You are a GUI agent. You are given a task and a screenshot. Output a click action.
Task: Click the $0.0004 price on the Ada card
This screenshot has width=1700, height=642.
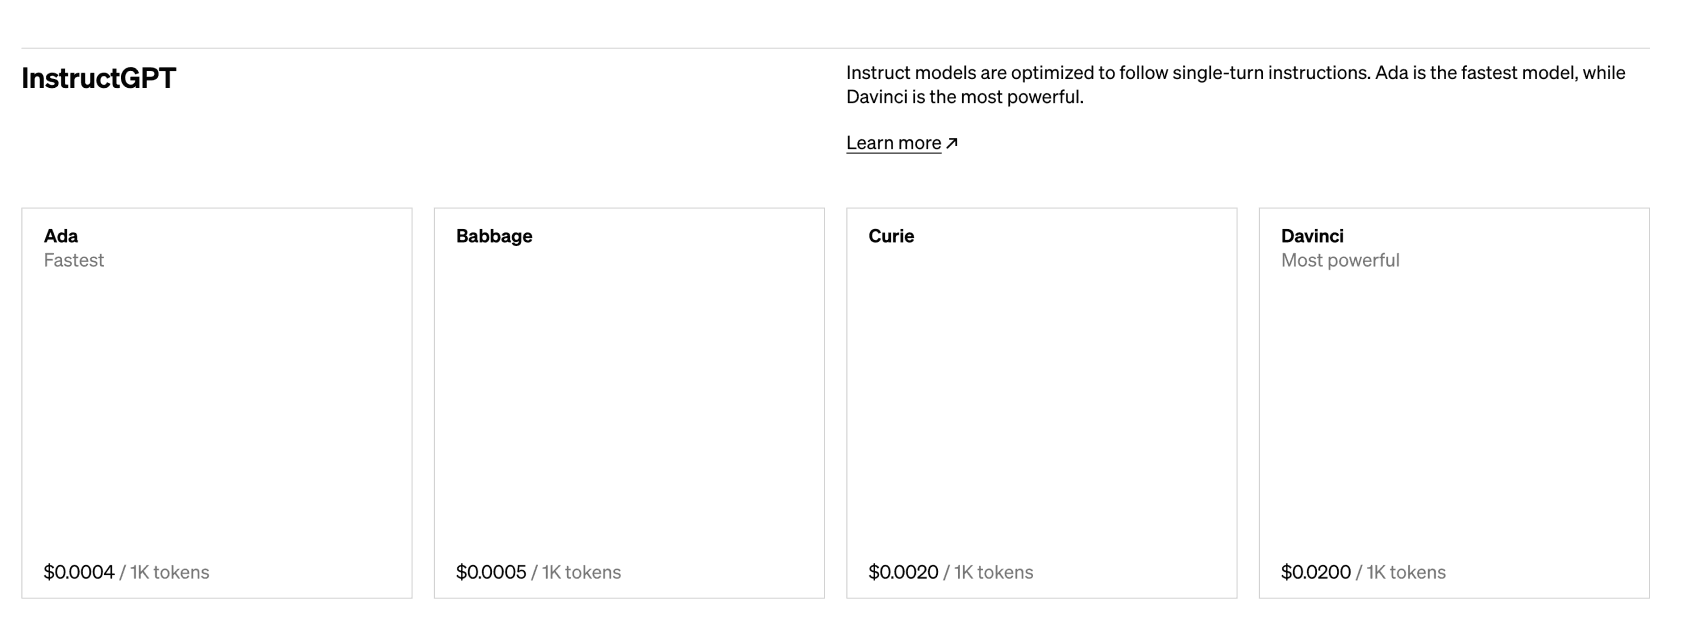pos(81,572)
